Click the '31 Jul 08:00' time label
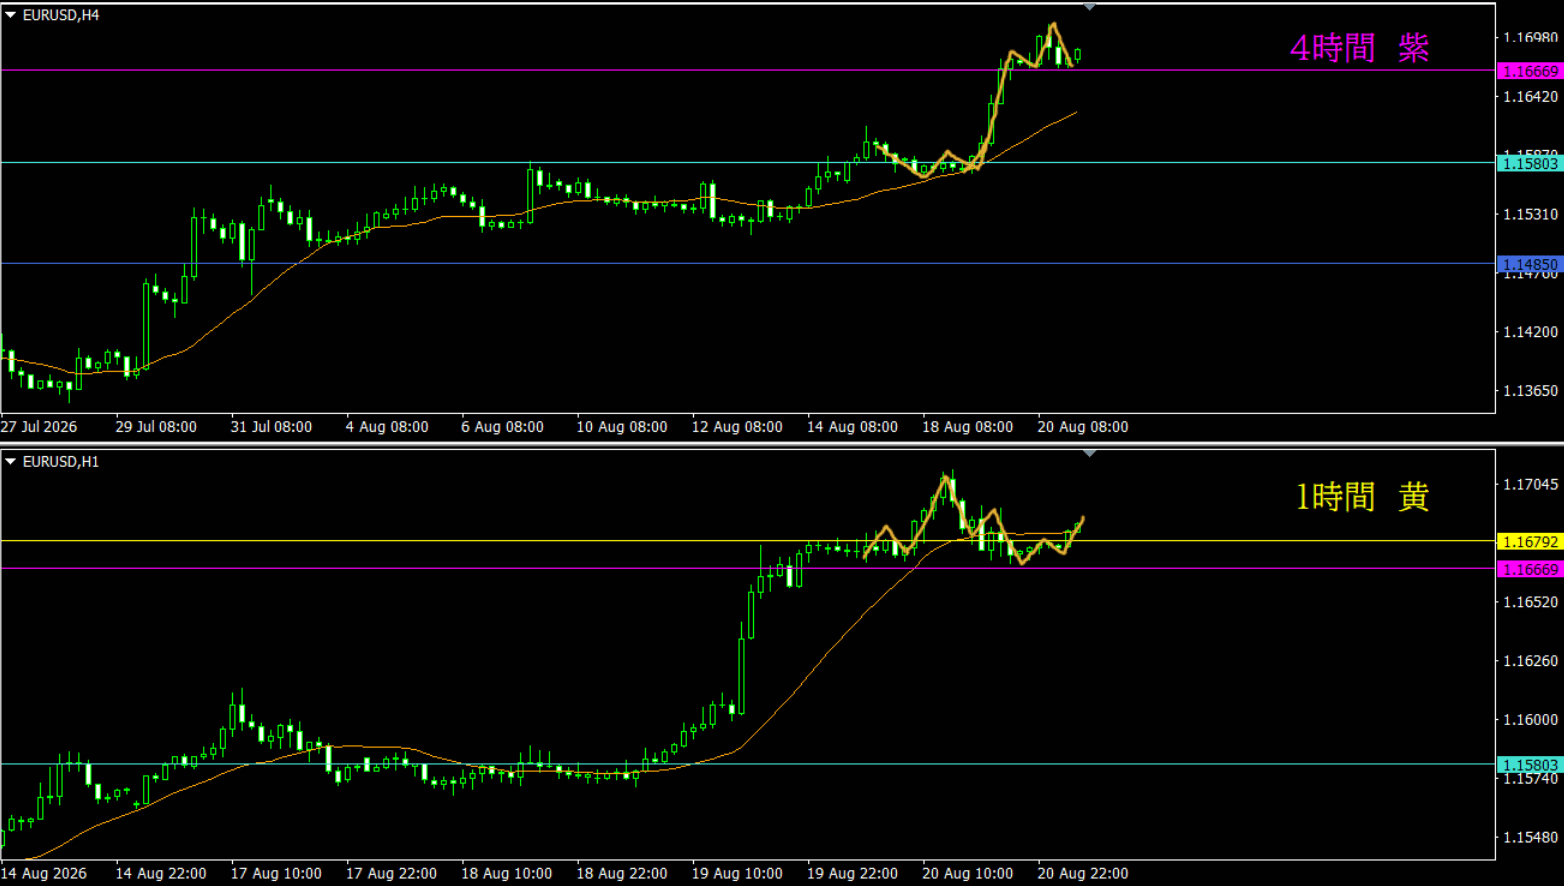Image resolution: width=1564 pixels, height=886 pixels. click(x=271, y=427)
